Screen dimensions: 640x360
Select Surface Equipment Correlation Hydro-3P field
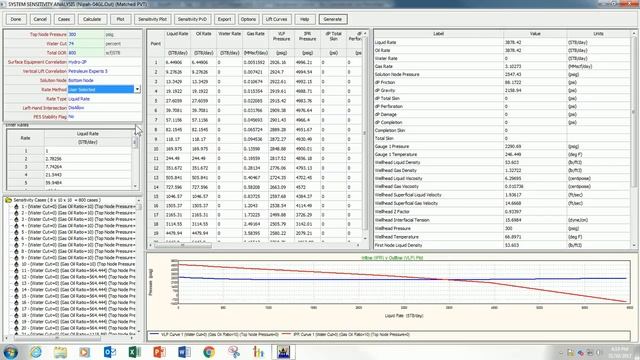pyautogui.click(x=104, y=62)
